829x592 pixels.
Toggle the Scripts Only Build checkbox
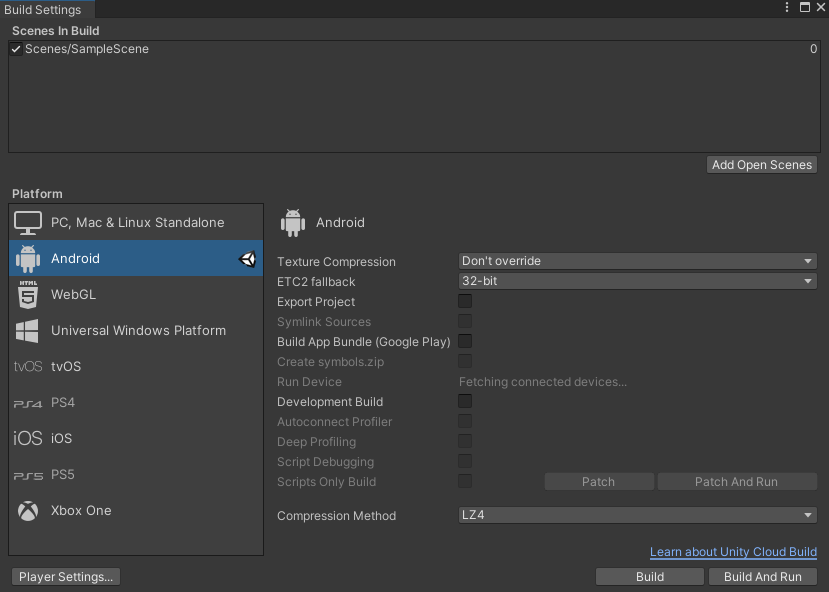tap(465, 482)
